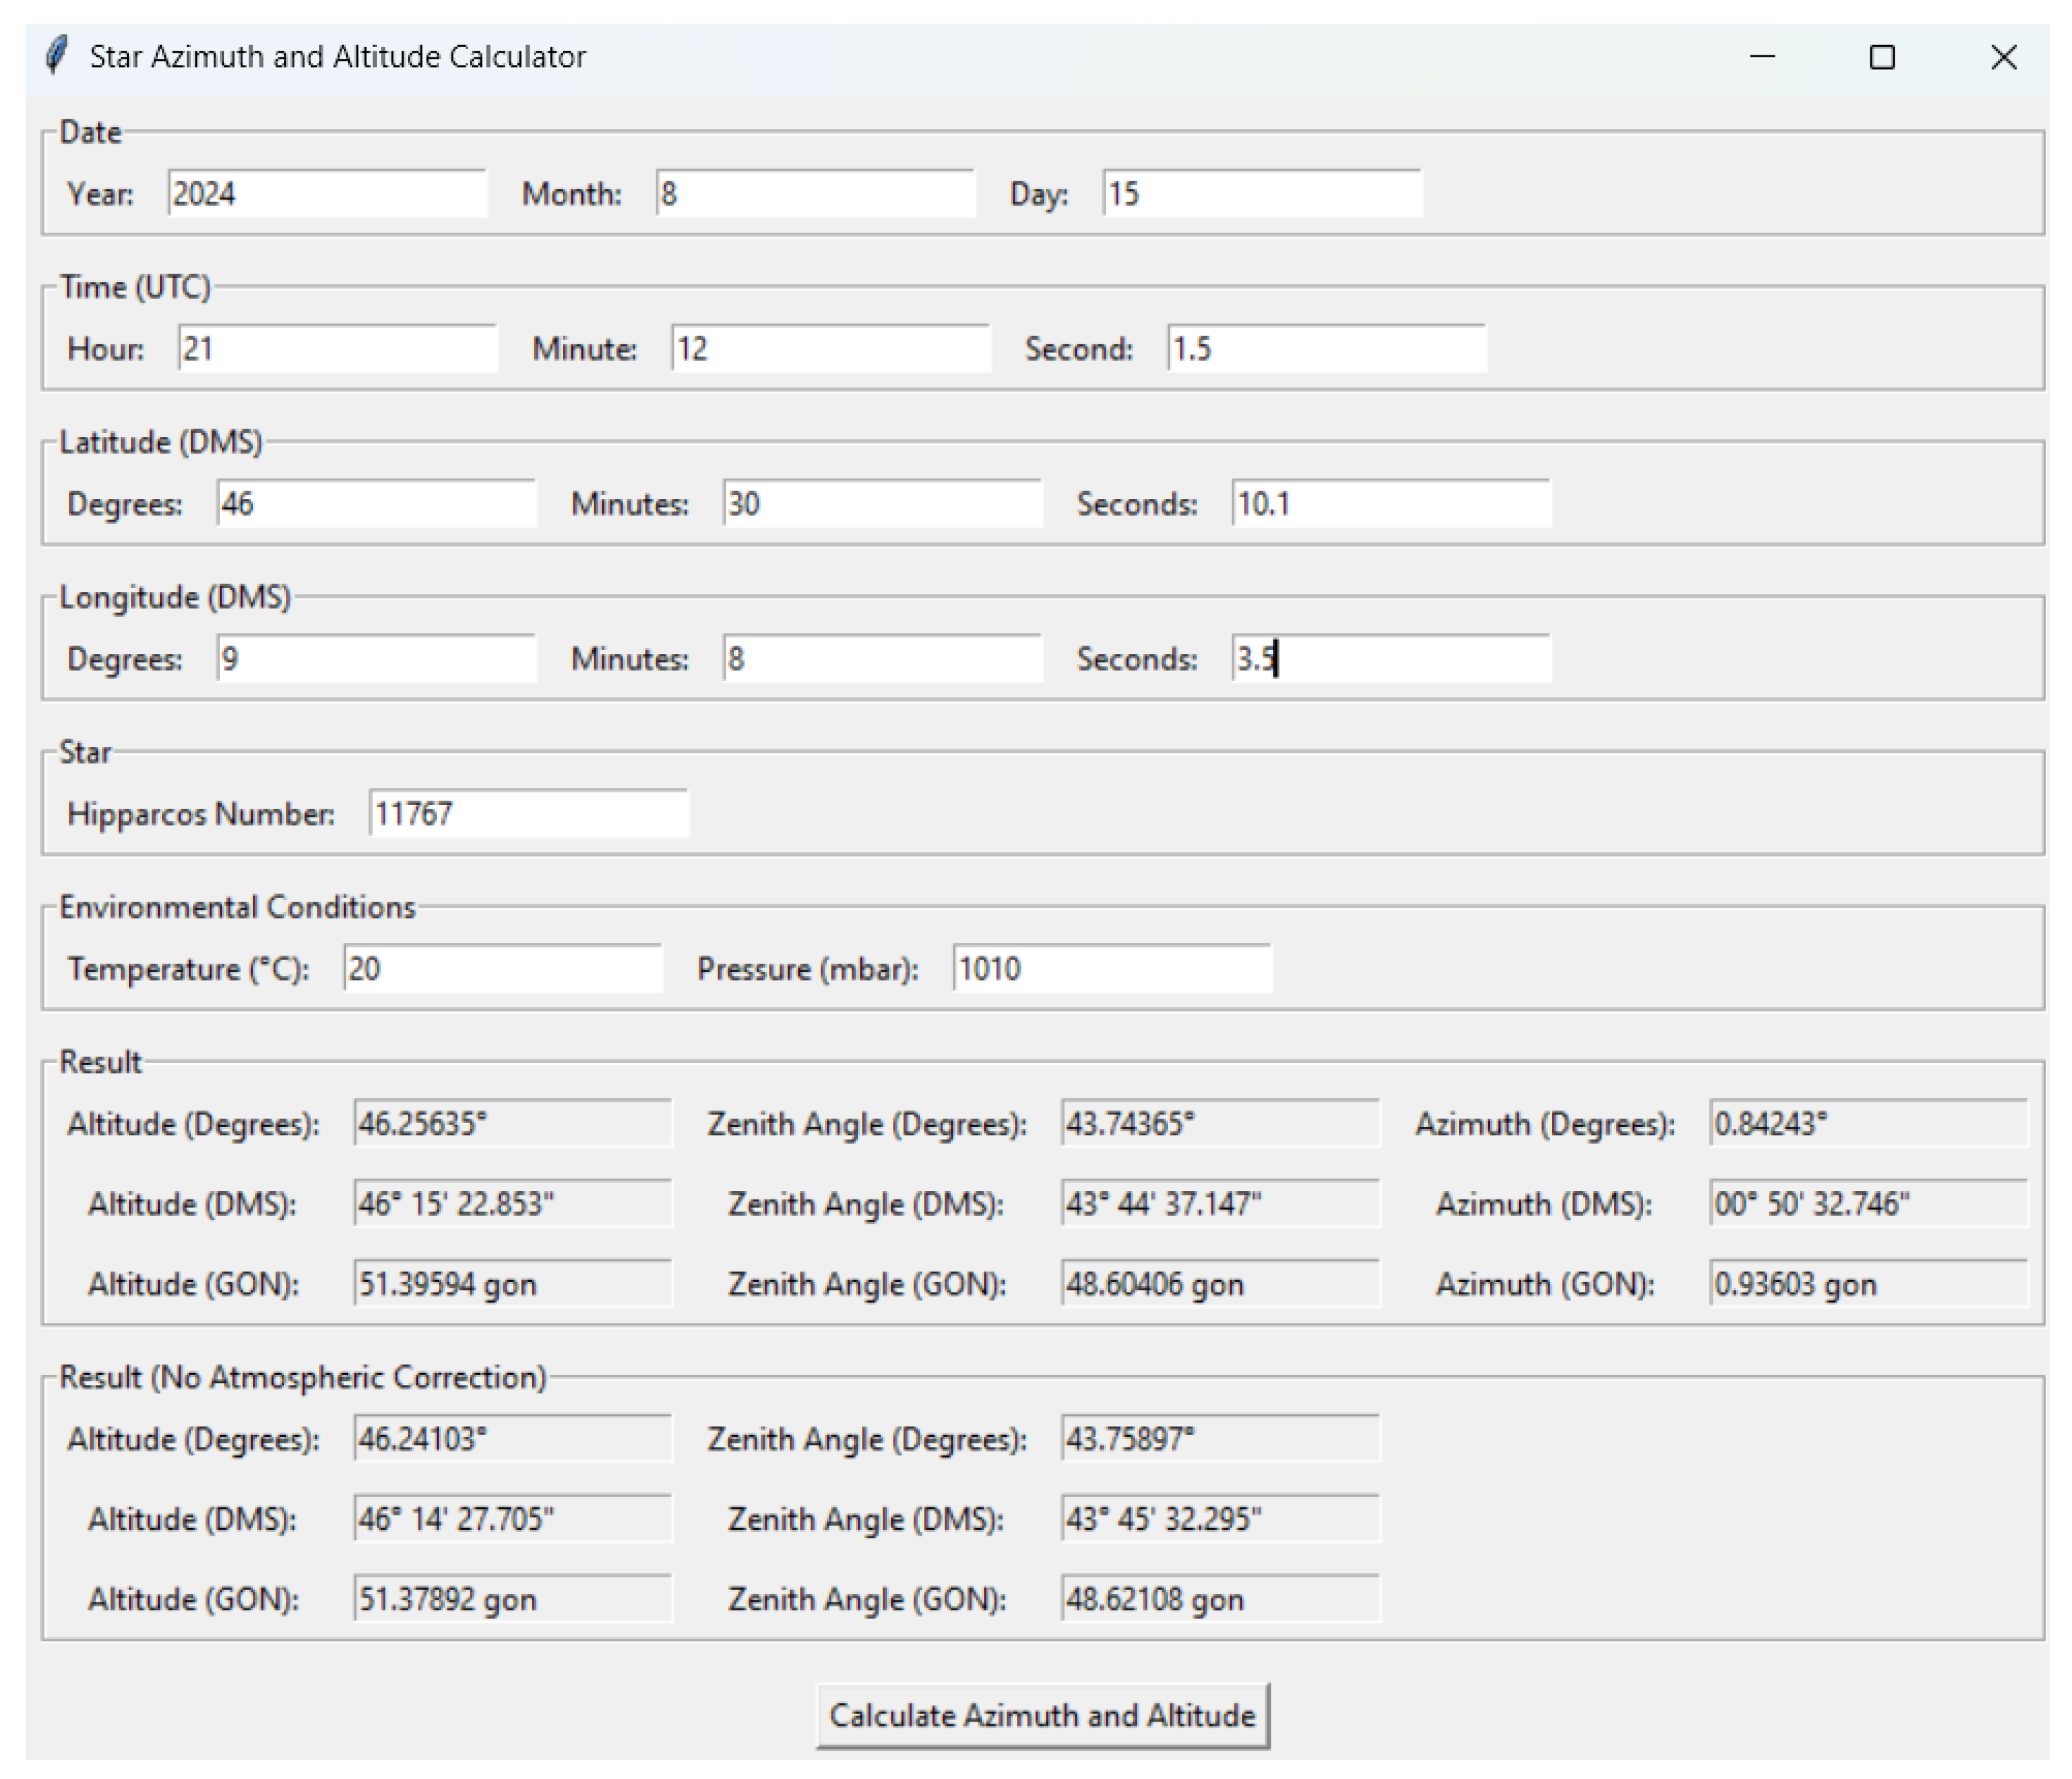
Task: Click Latitude Degrees input box
Action: [x=375, y=503]
